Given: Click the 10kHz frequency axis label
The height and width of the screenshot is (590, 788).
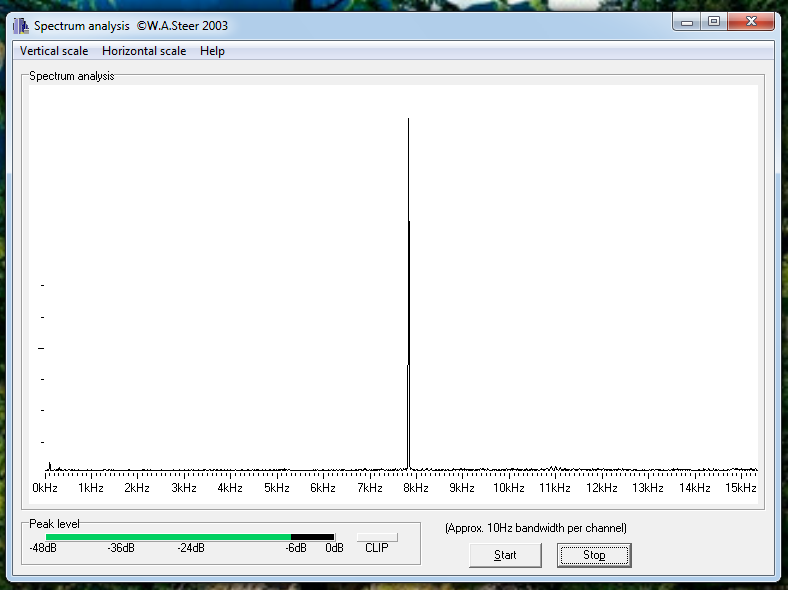Looking at the screenshot, I should [x=508, y=488].
